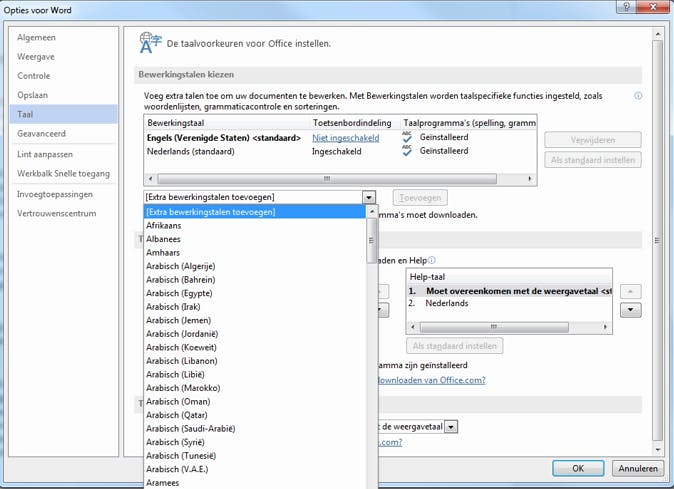This screenshot has height=489, width=674.
Task: Click the Help-taal horizontal scrollbar thumb
Action: tap(494, 327)
